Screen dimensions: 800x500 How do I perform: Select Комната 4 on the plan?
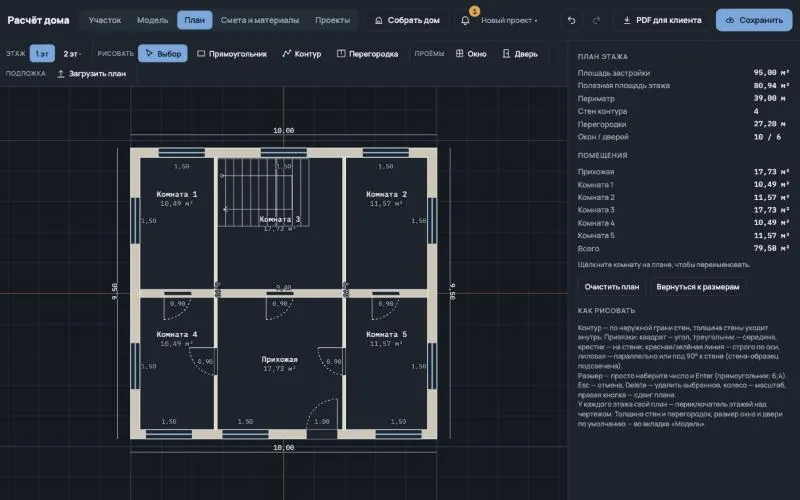(177, 334)
